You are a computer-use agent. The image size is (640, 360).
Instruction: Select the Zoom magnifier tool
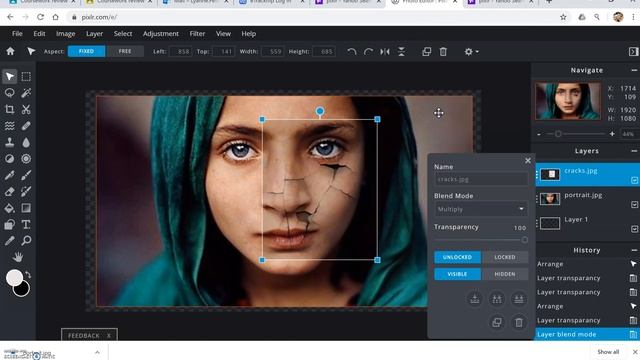point(26,240)
